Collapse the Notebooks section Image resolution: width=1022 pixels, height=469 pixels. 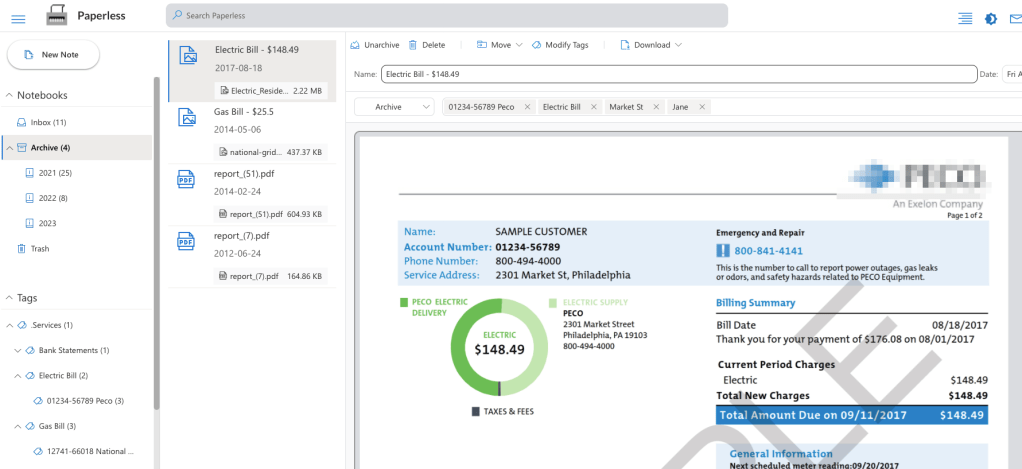click(9, 95)
